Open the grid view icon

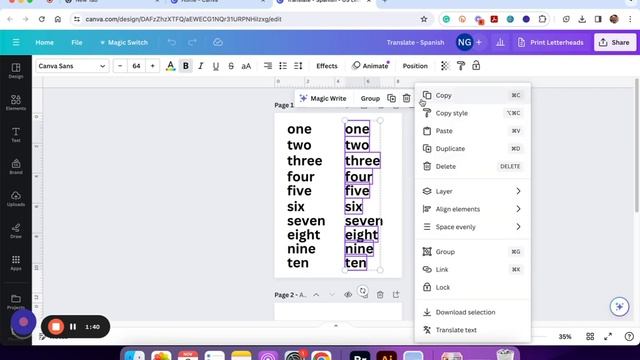590,337
